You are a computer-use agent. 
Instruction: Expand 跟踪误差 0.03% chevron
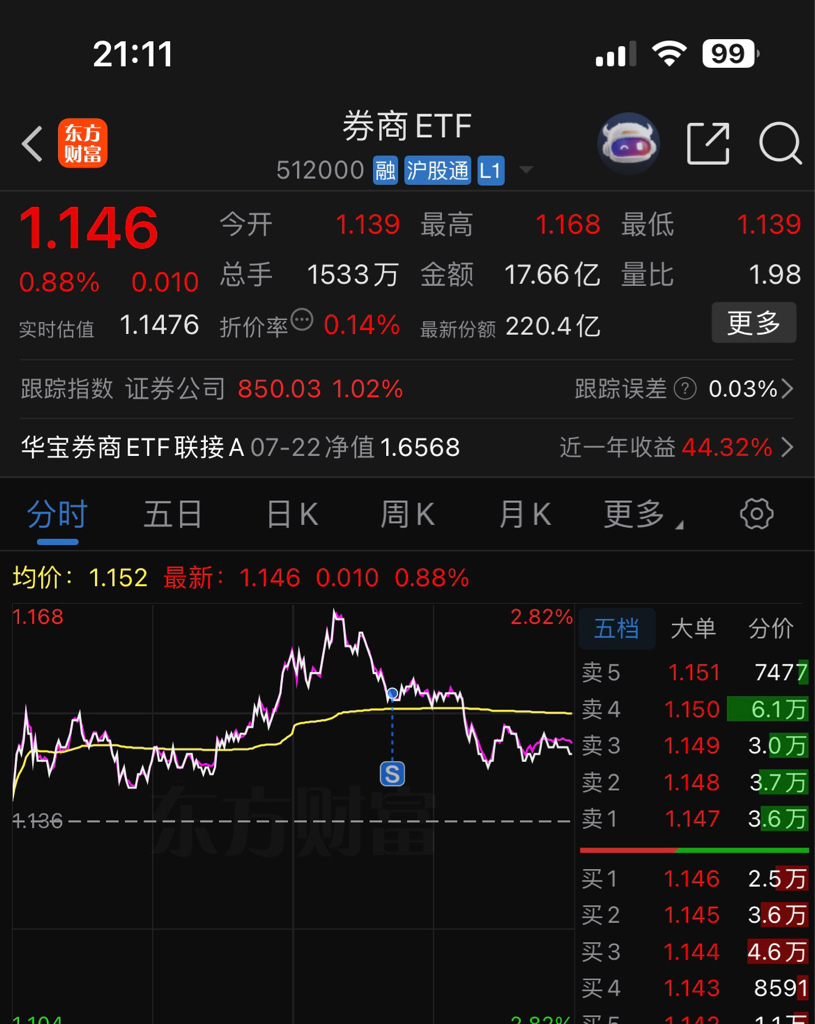point(788,389)
